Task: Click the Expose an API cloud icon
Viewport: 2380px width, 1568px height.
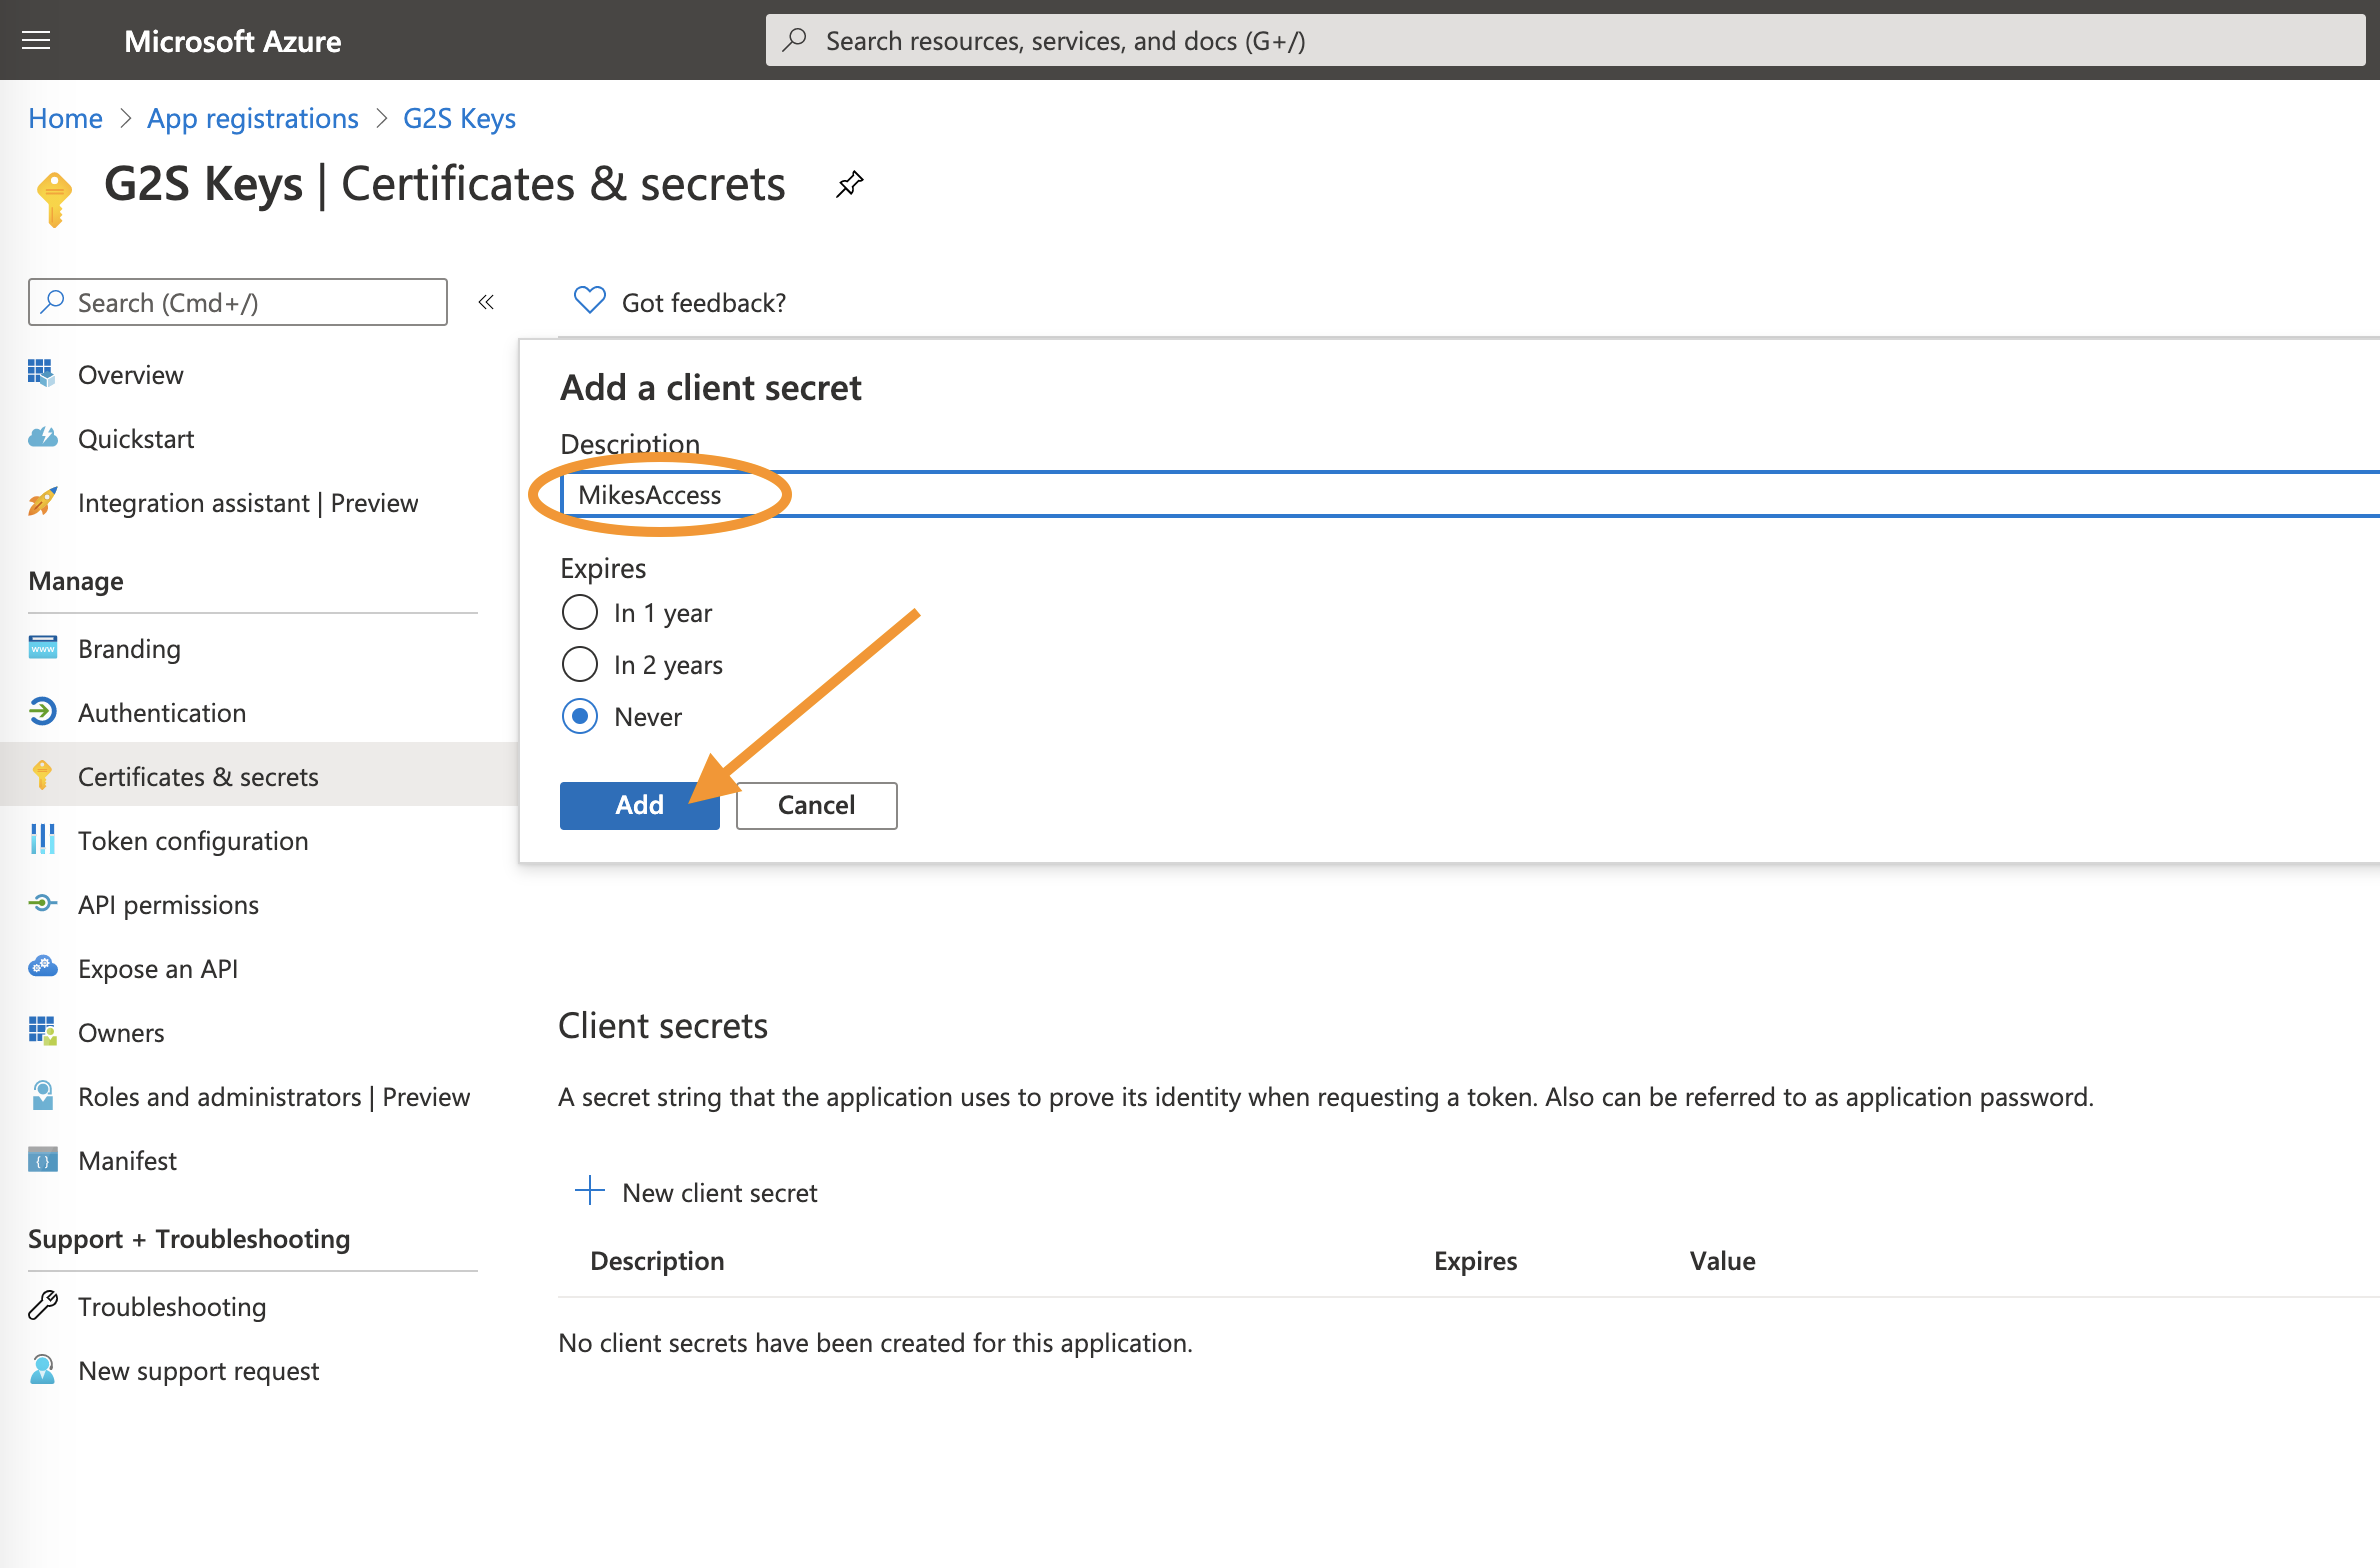Action: [42, 966]
